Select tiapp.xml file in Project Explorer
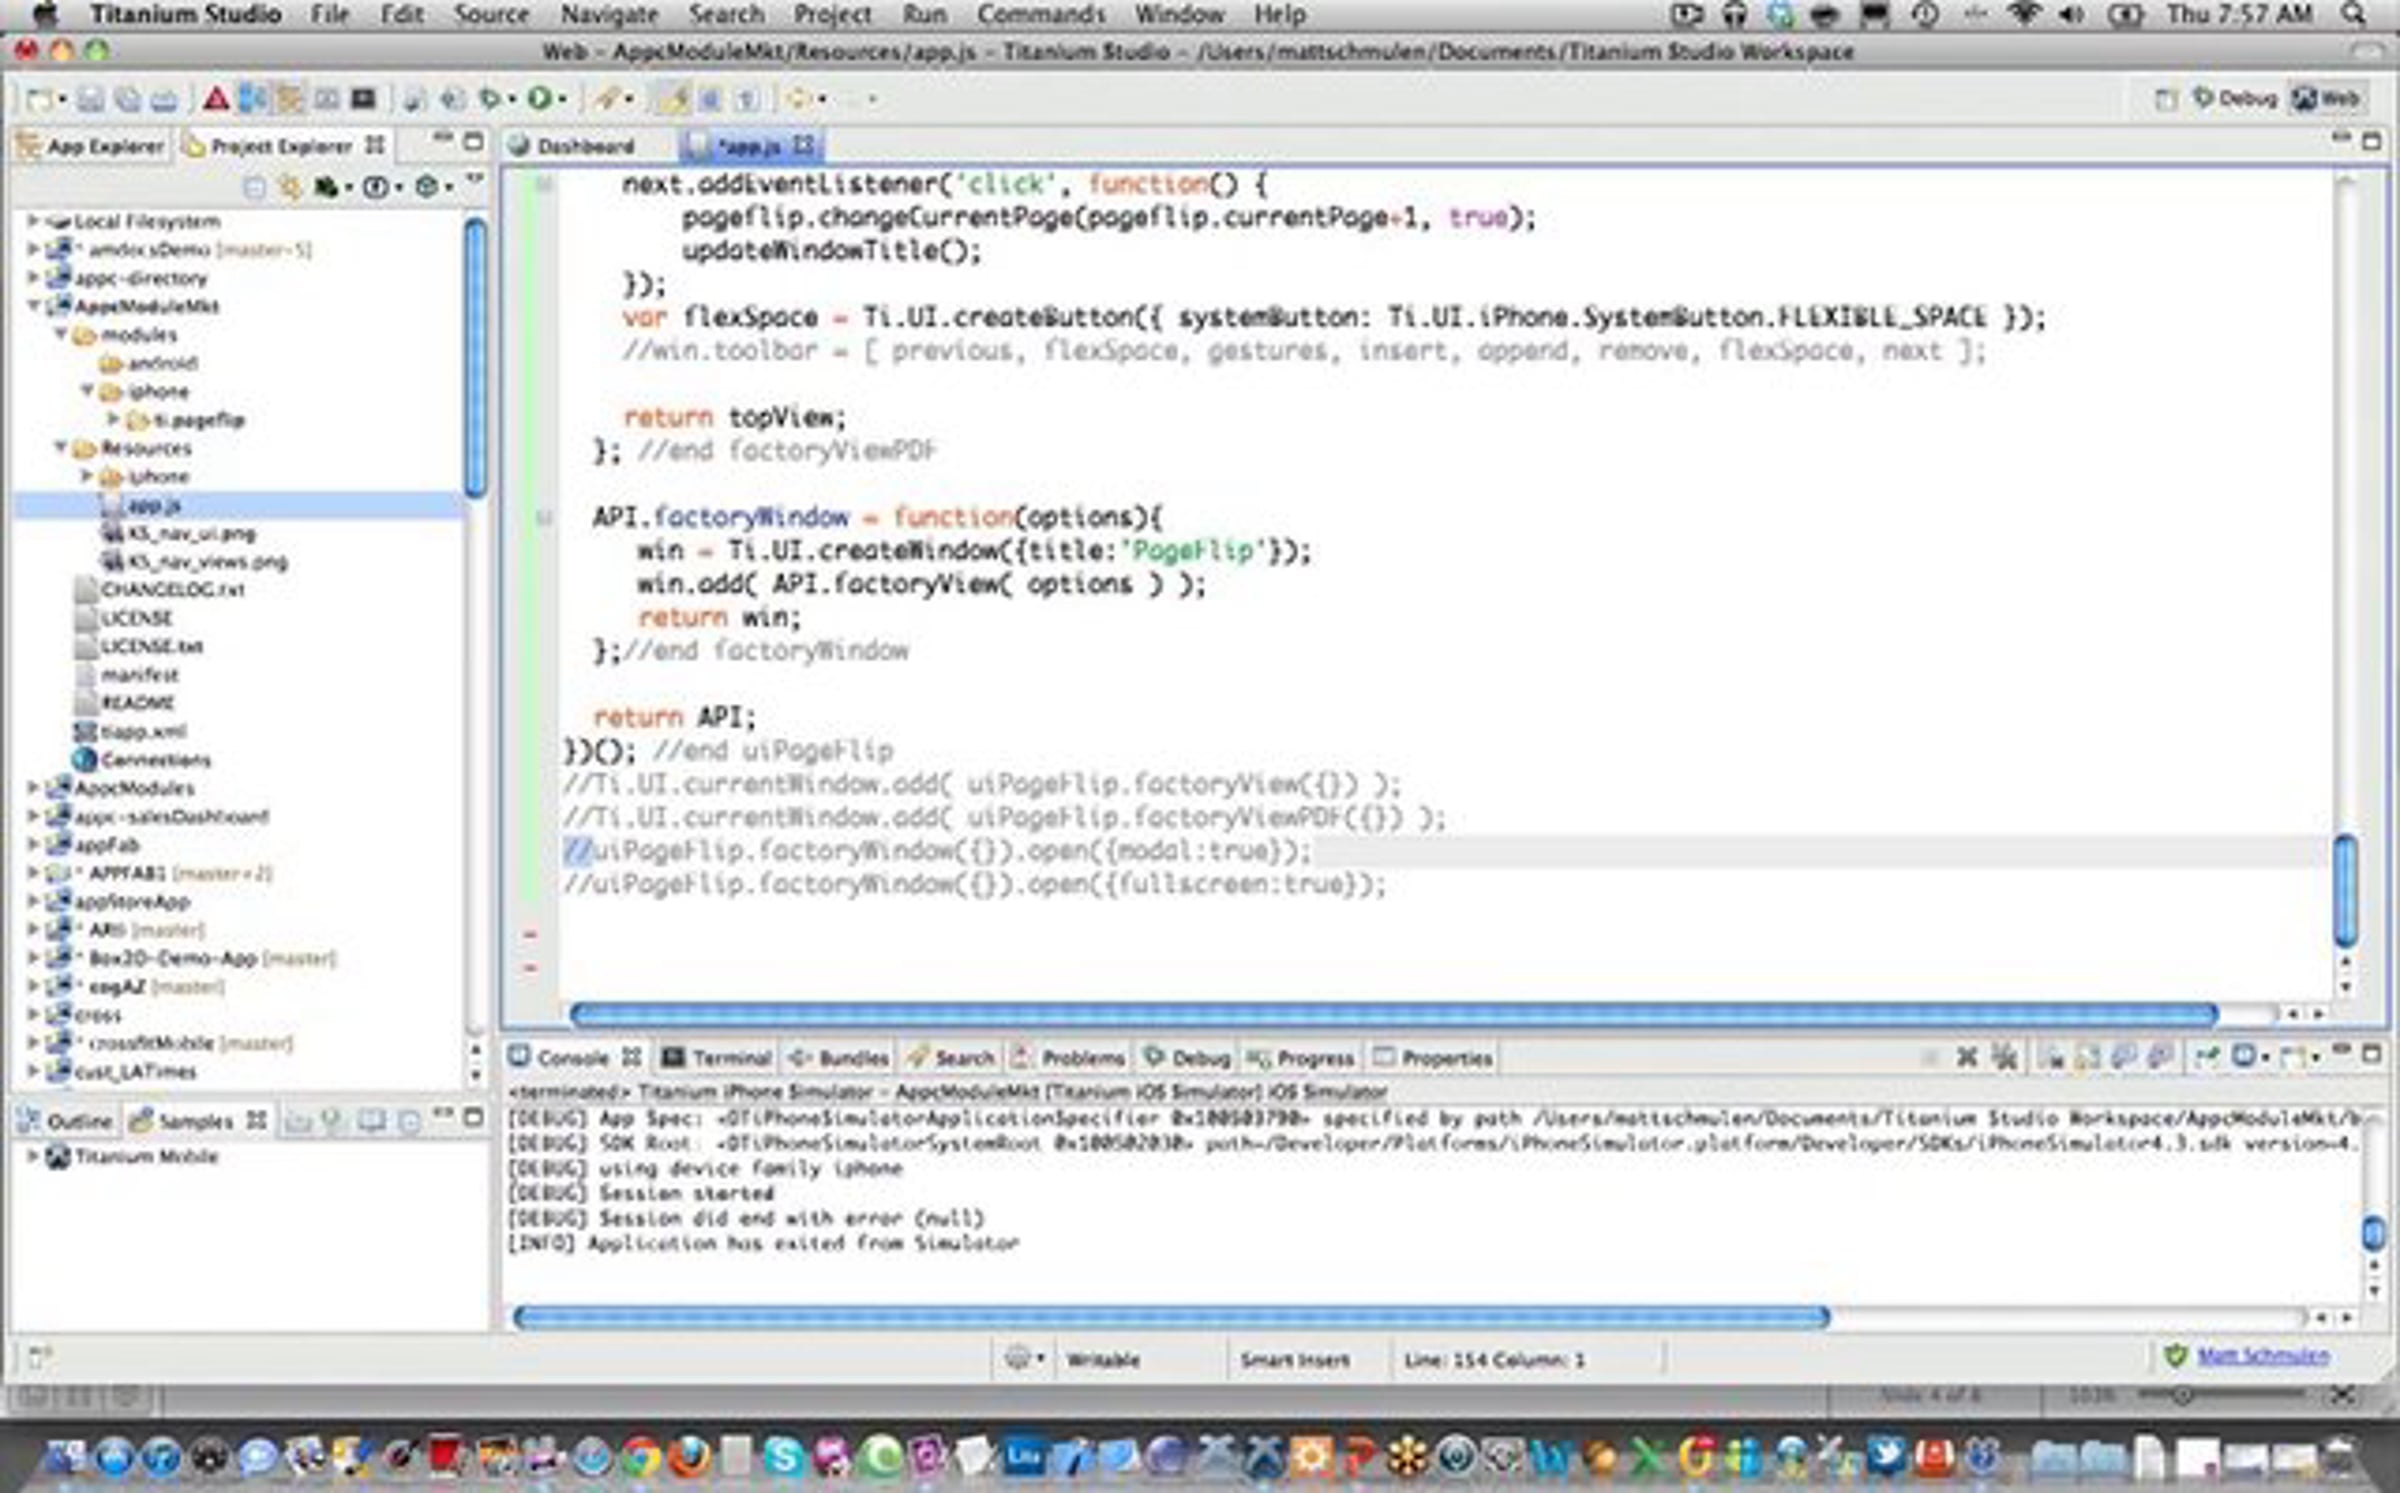The height and width of the screenshot is (1493, 2400). (131, 731)
